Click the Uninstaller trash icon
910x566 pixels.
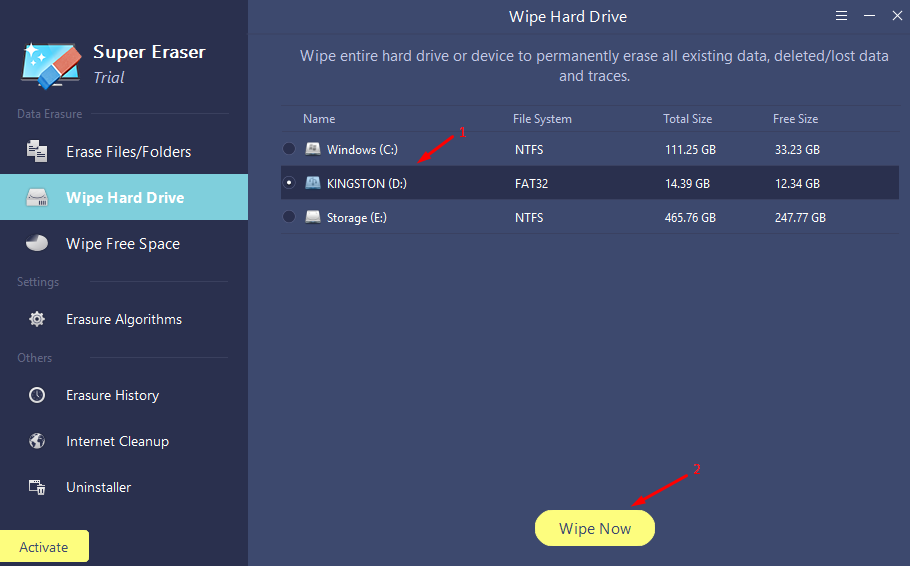[37, 487]
